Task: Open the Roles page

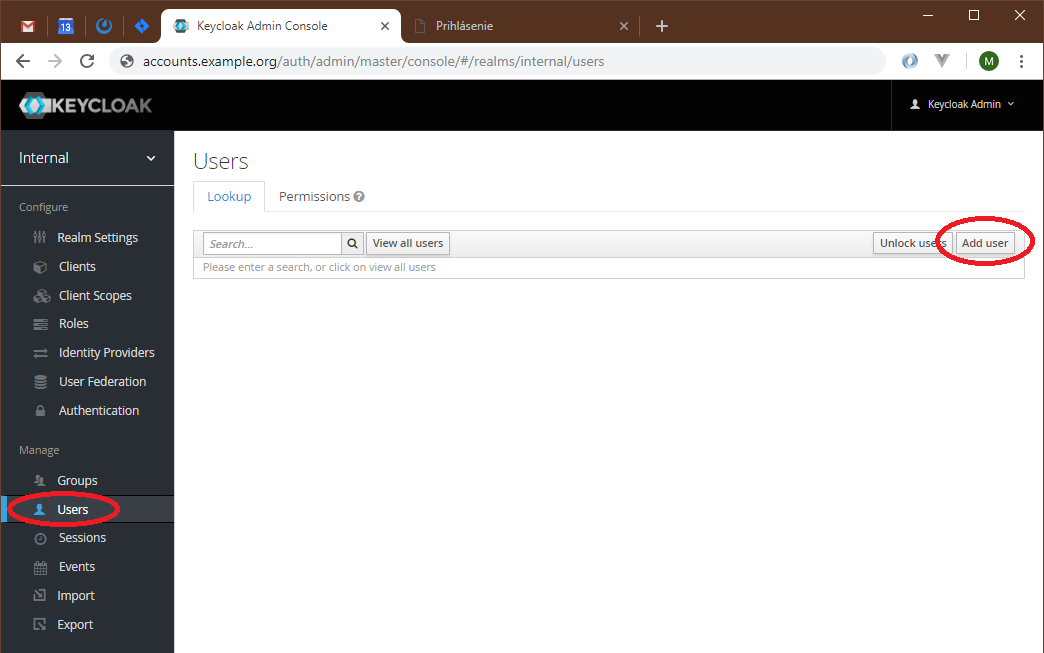Action: [73, 324]
